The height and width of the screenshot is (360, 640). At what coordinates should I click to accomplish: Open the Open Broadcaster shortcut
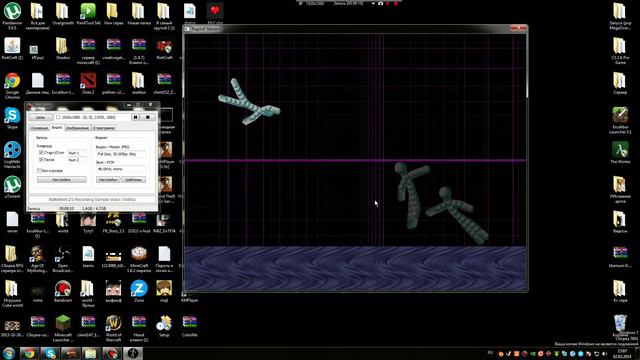coord(63,254)
